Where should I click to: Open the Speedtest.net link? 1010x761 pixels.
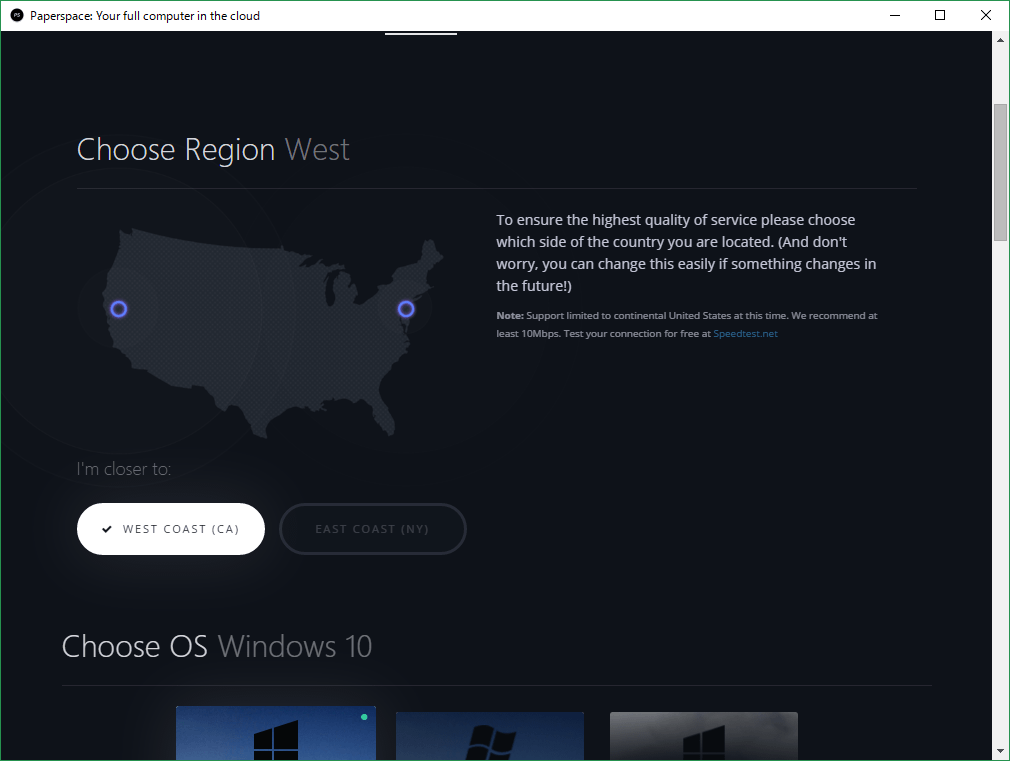745,334
